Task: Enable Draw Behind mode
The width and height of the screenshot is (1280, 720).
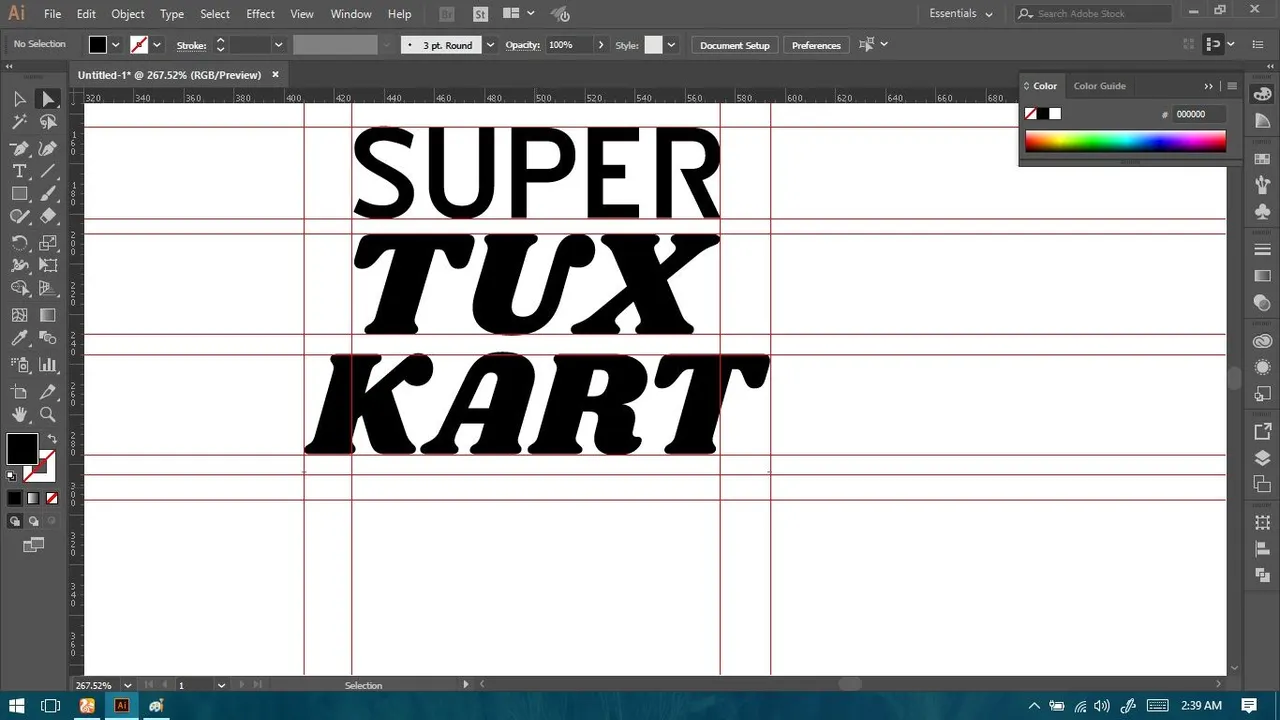Action: tap(34, 521)
